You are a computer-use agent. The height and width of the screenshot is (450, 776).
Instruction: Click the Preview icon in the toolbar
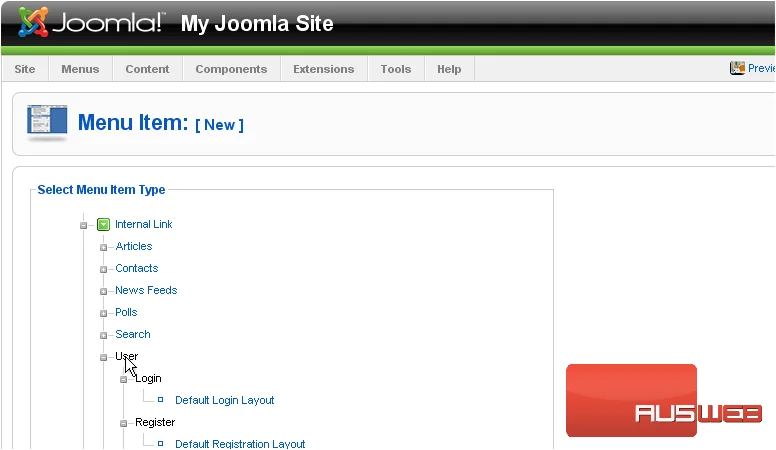coord(737,68)
